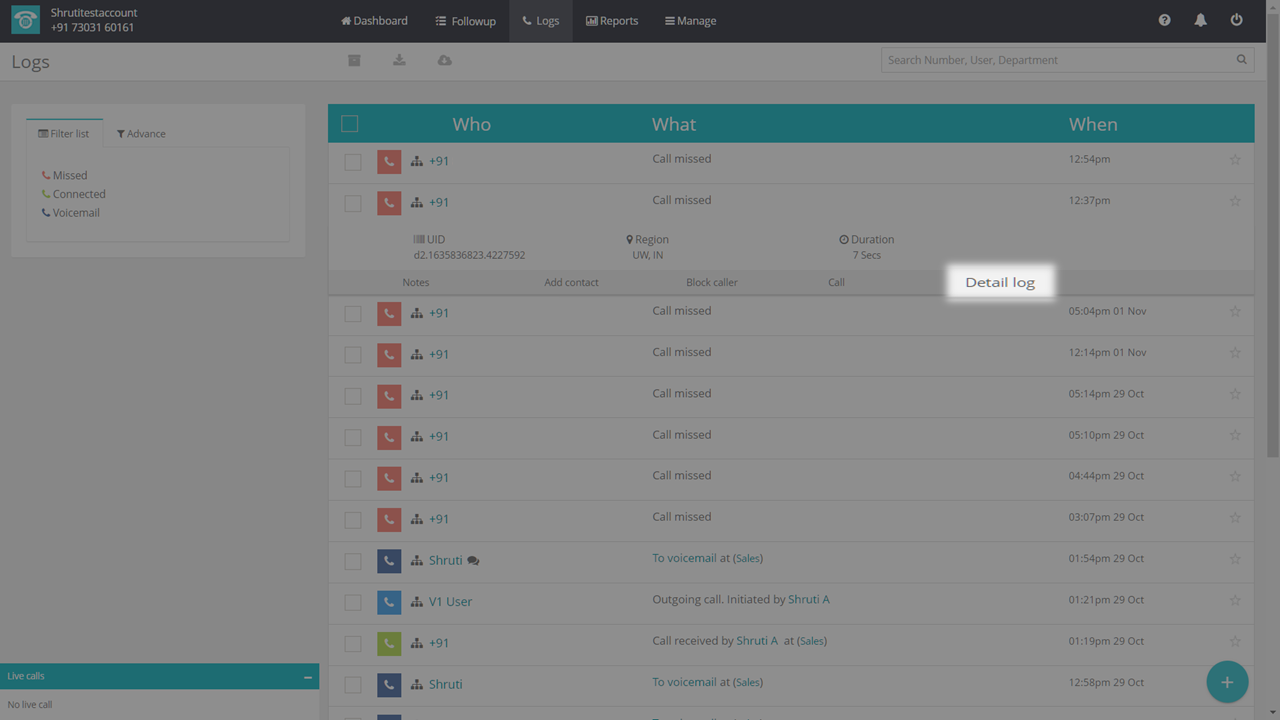The width and height of the screenshot is (1280, 720).
Task: Open the notifications bell icon
Action: click(1200, 20)
